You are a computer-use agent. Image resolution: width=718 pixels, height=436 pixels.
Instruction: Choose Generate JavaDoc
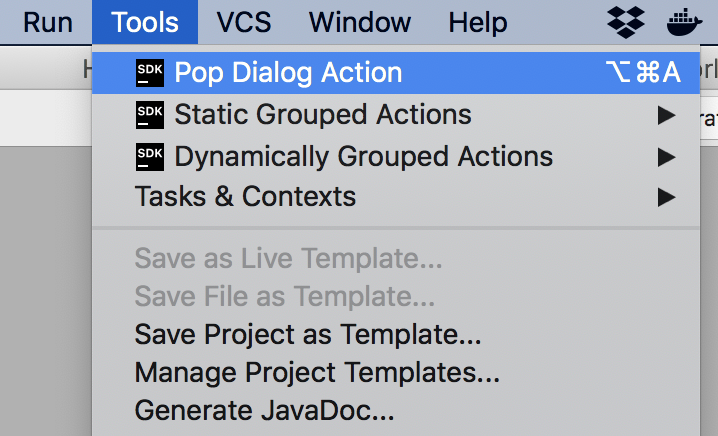tap(265, 411)
